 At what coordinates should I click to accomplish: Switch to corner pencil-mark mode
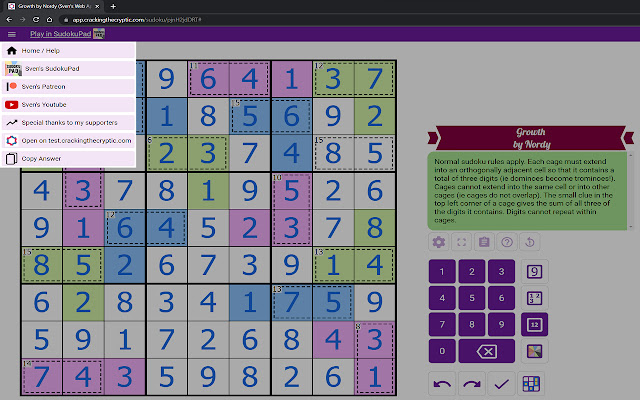[x=534, y=298]
